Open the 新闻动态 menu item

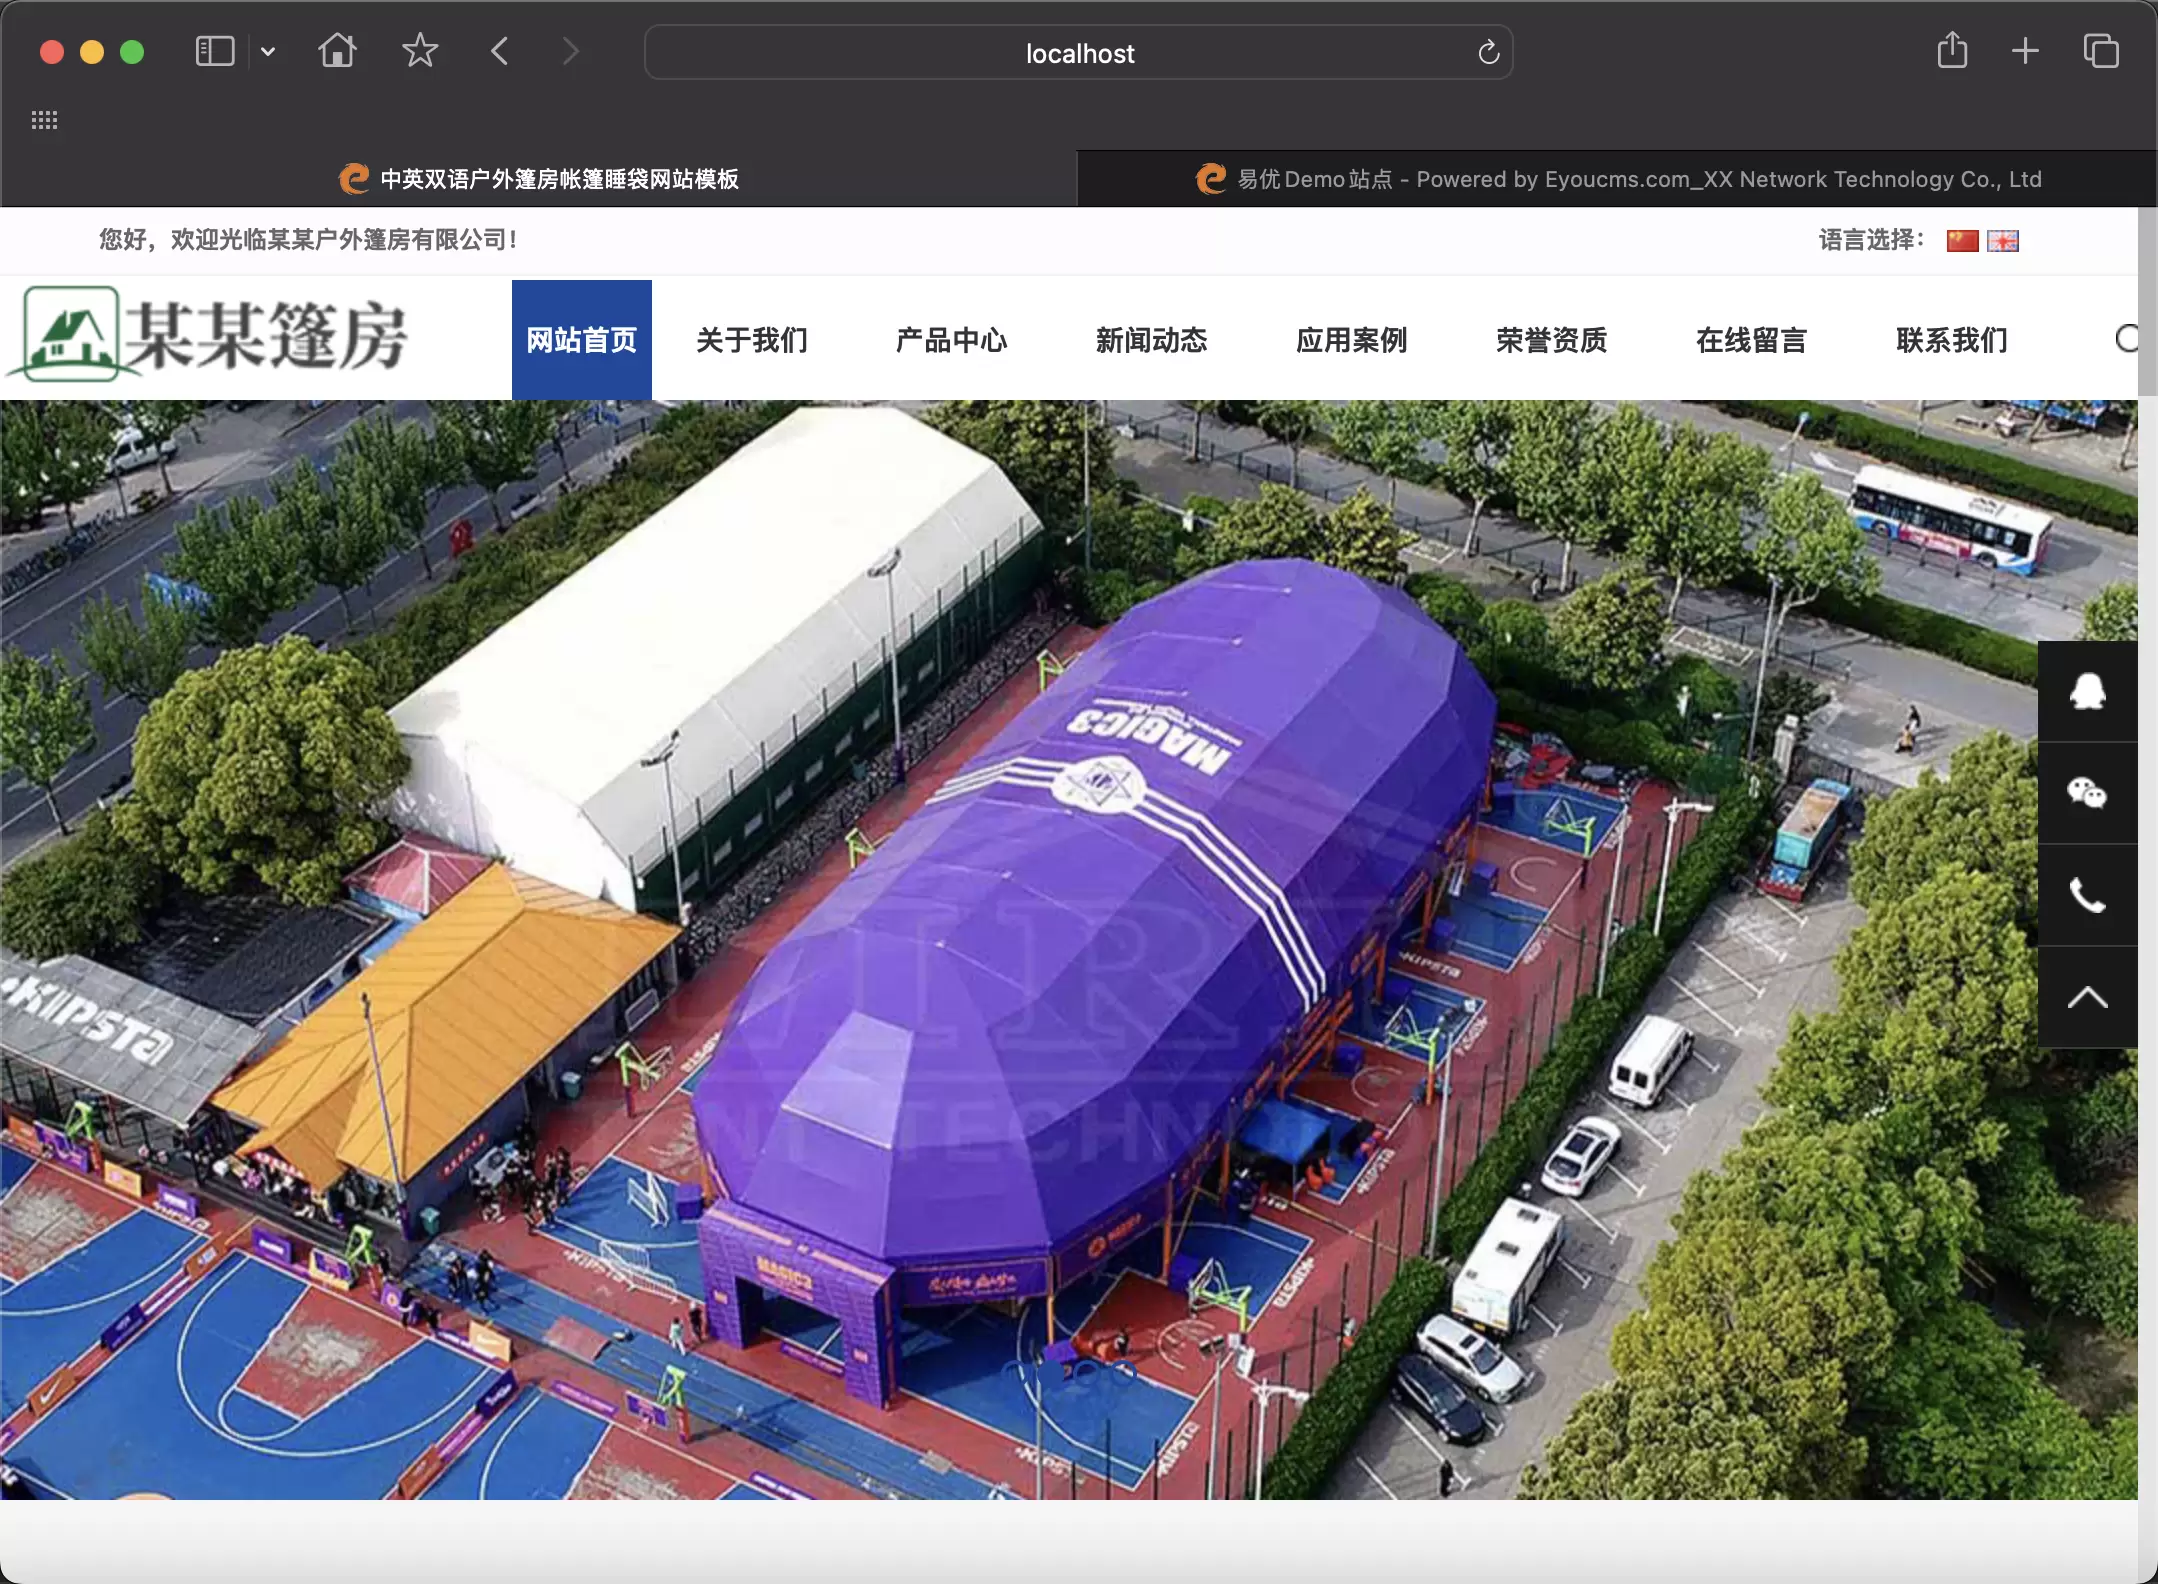[x=1152, y=340]
